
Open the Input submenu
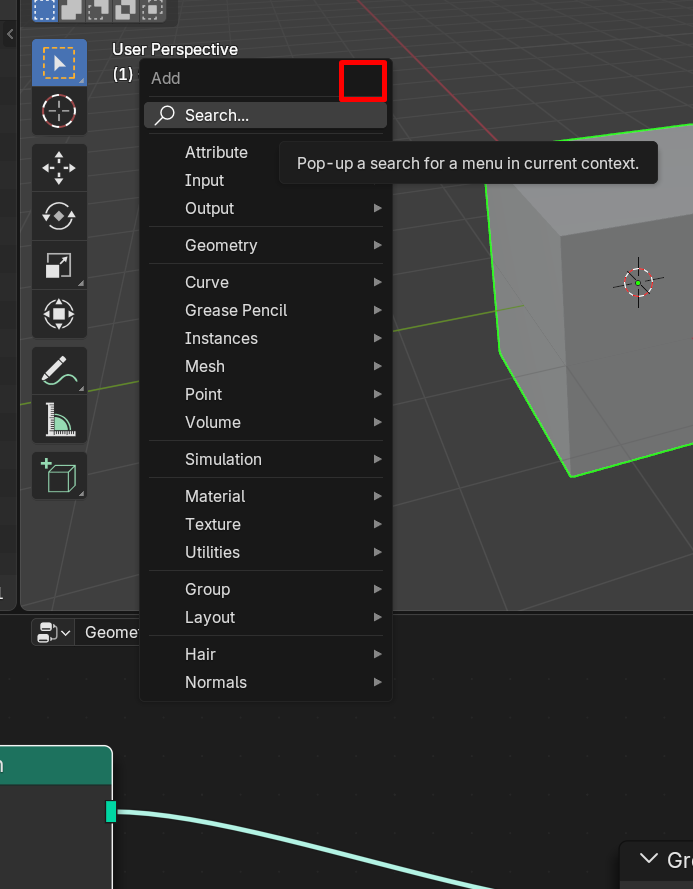(x=265, y=180)
